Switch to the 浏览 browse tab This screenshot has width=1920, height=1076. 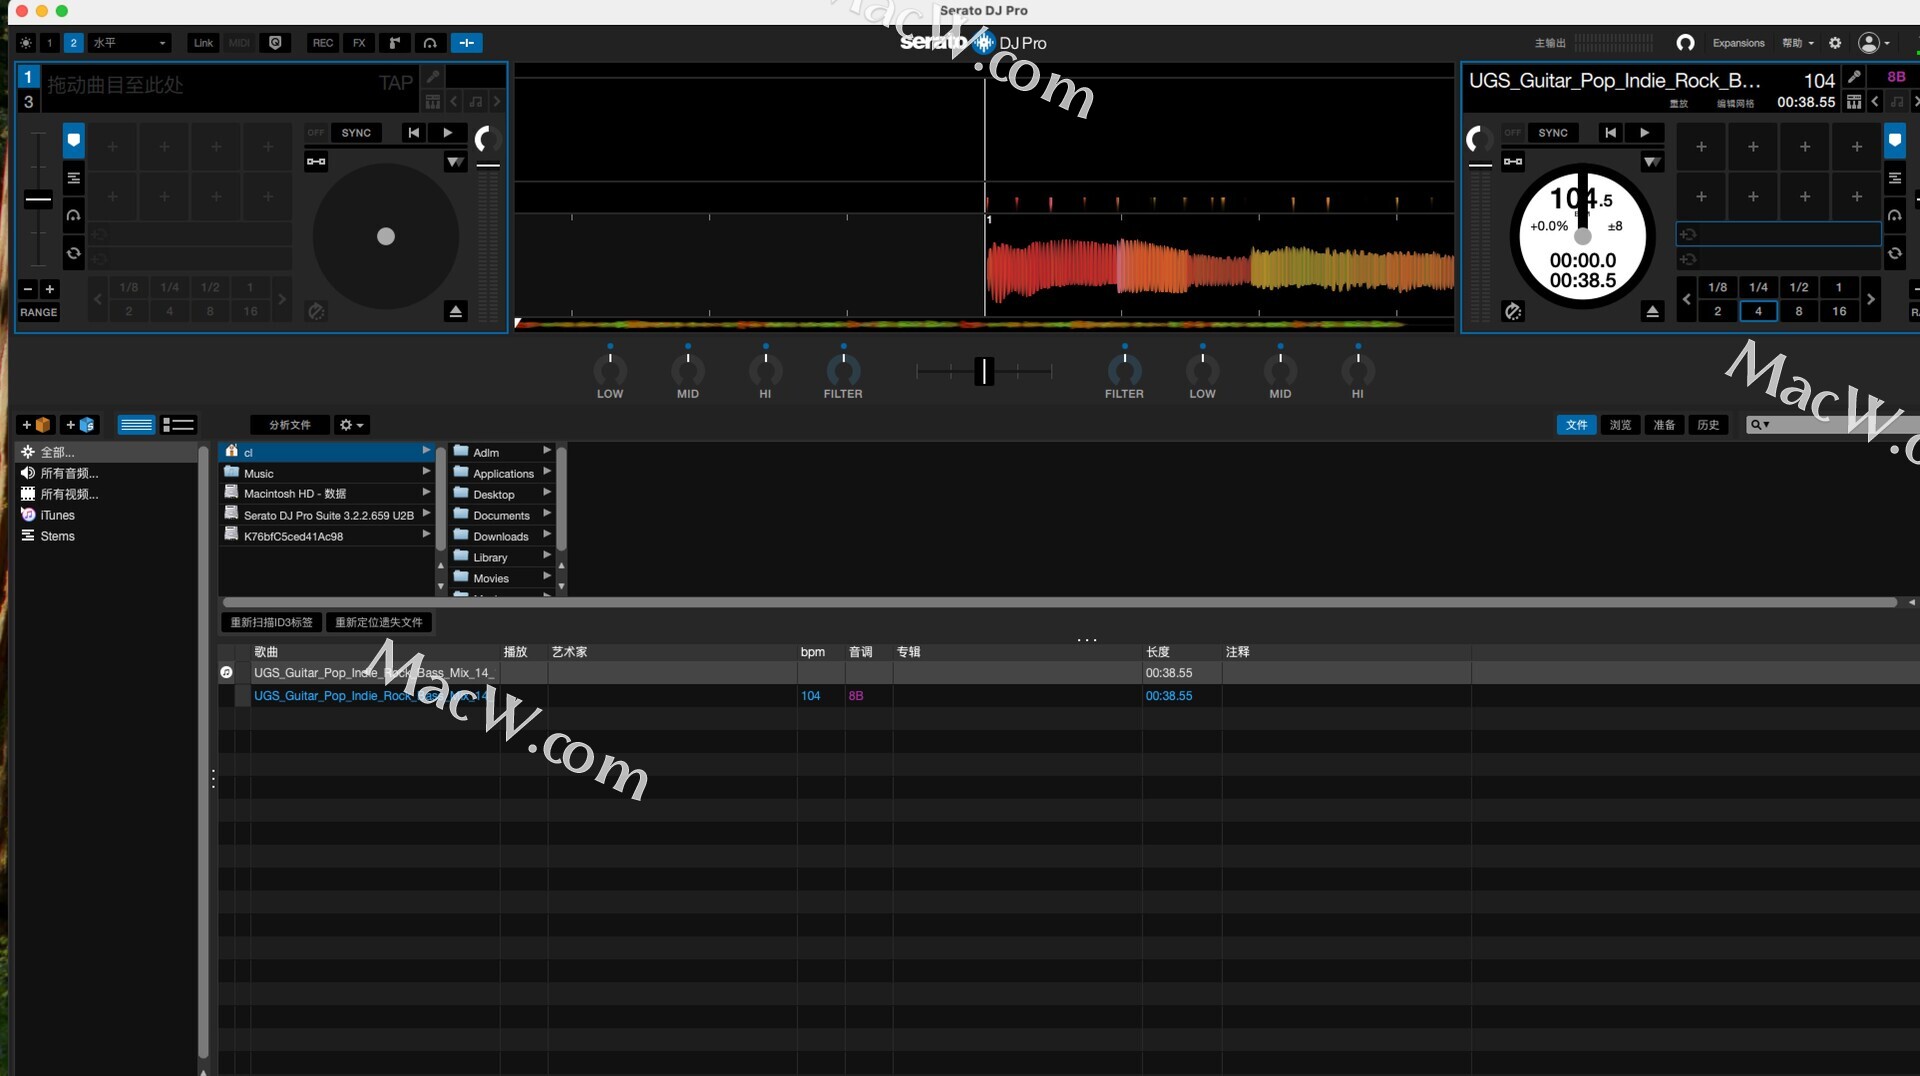point(1620,425)
